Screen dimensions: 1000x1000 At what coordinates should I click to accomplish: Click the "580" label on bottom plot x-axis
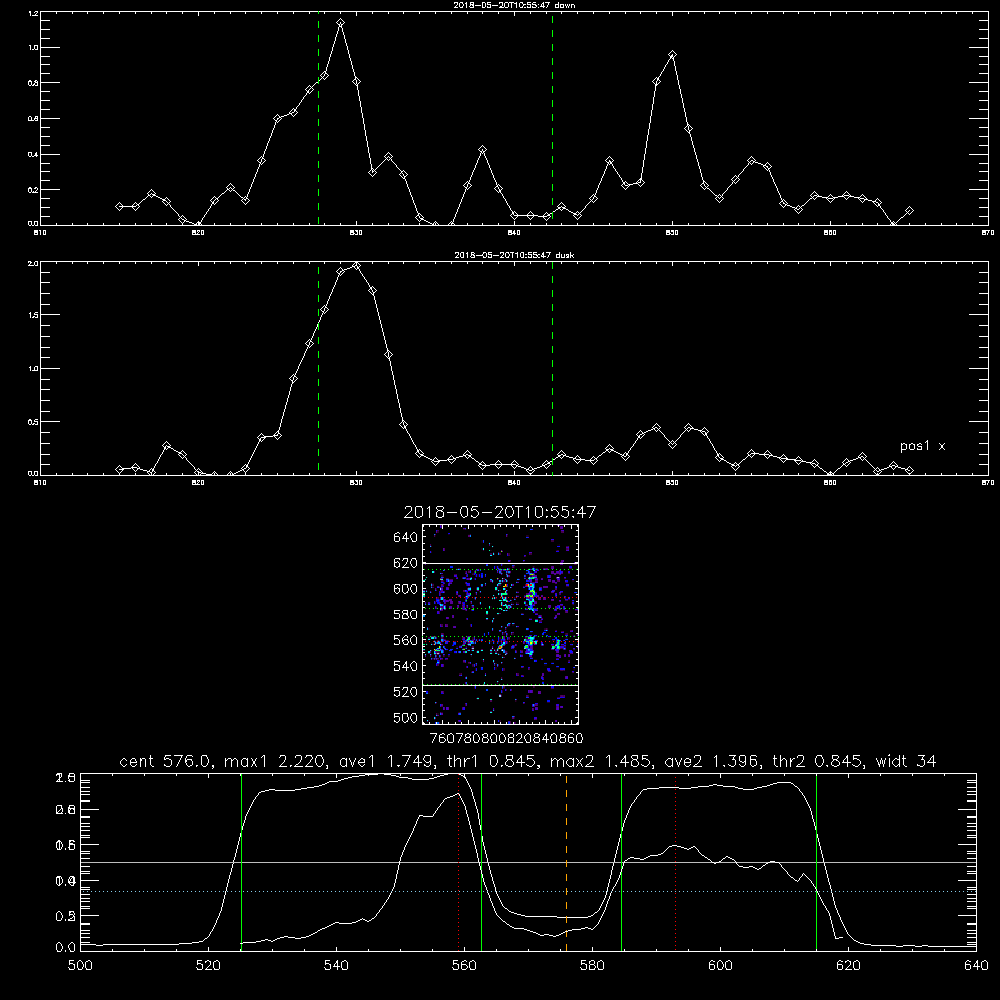(x=592, y=966)
